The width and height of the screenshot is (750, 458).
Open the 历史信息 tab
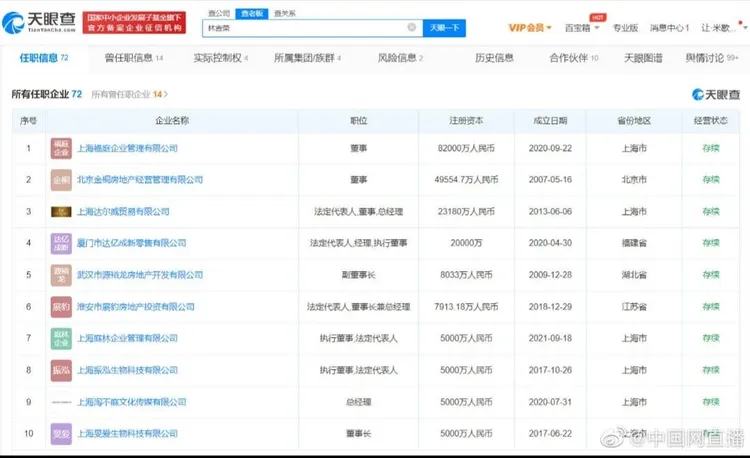click(x=494, y=58)
